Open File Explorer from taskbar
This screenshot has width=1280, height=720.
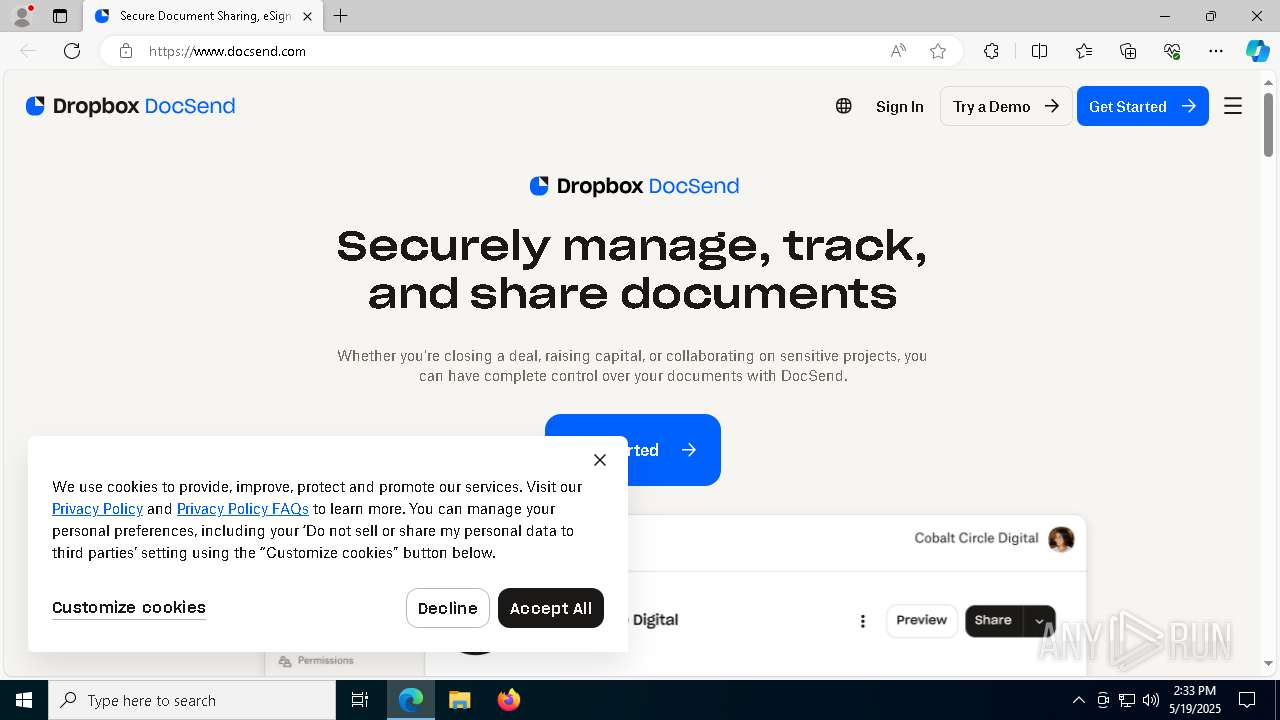(x=459, y=700)
